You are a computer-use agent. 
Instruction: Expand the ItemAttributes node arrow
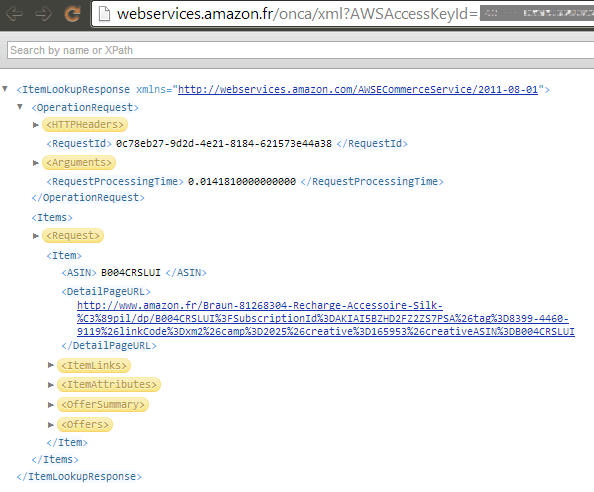coord(51,384)
